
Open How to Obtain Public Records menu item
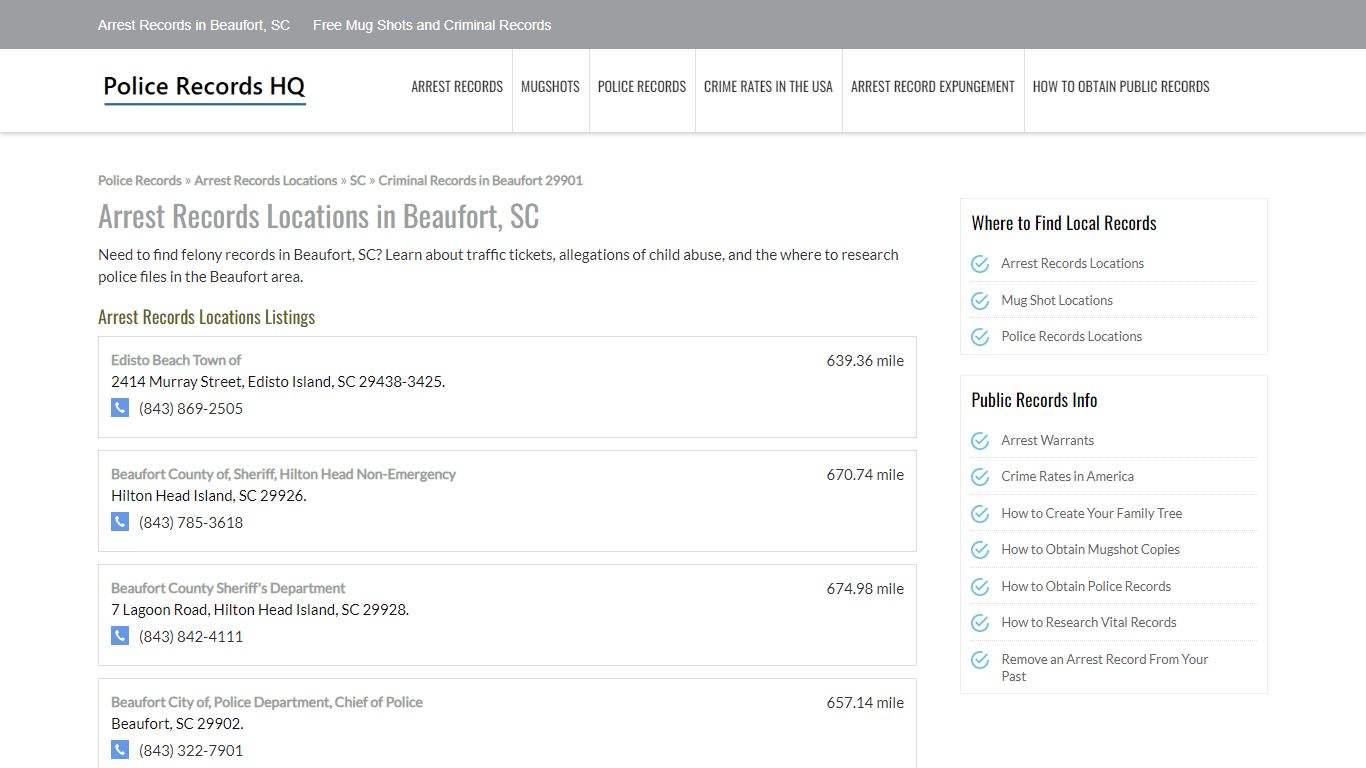click(1121, 87)
